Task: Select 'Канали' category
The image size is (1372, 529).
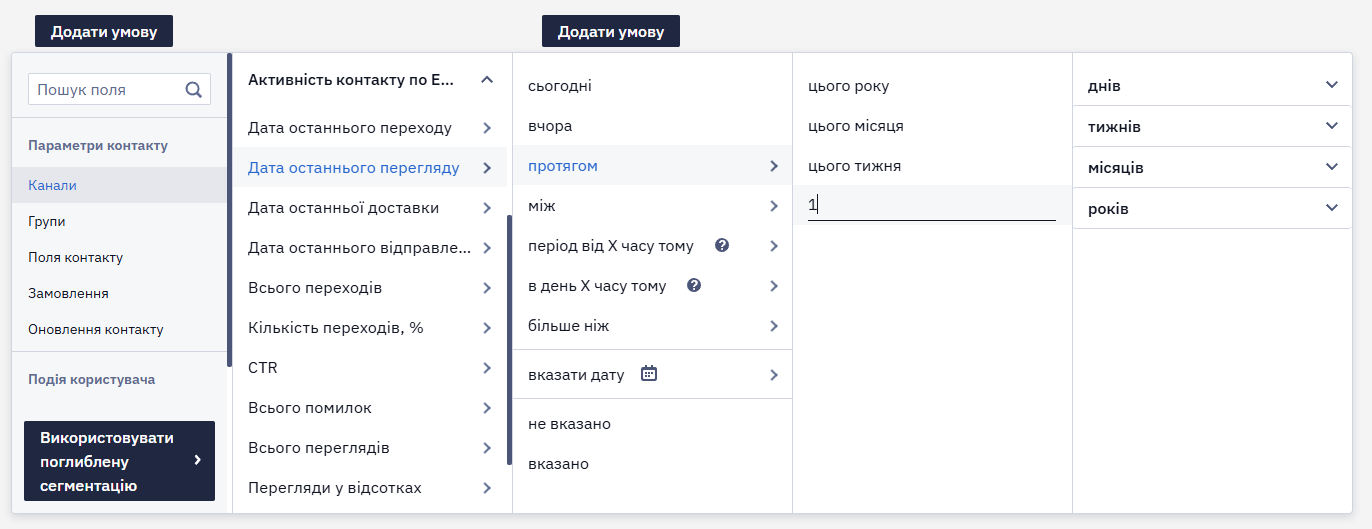Action: pos(120,185)
